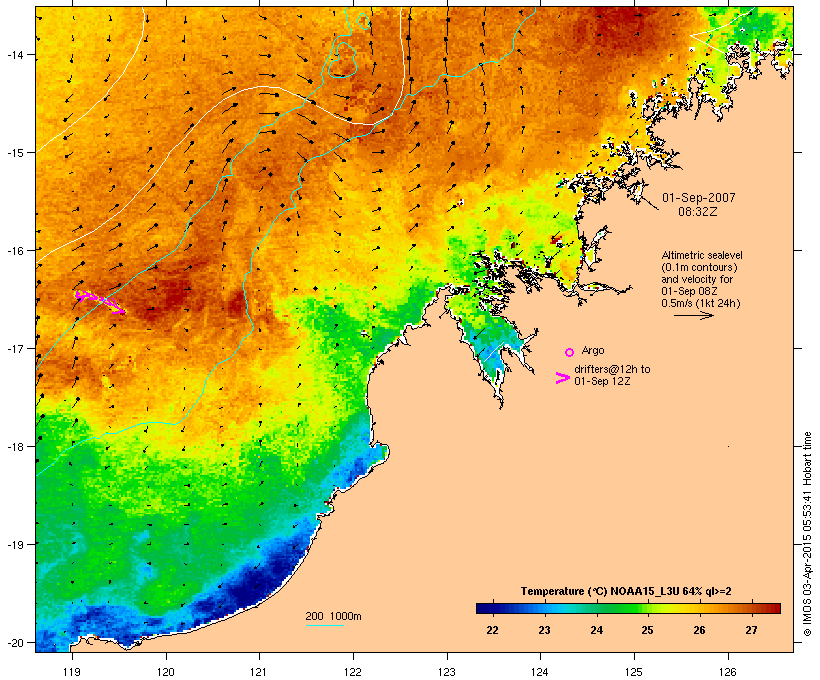This screenshot has width=820, height=680.
Task: Click the color bar tick label '27'
Action: point(751,630)
